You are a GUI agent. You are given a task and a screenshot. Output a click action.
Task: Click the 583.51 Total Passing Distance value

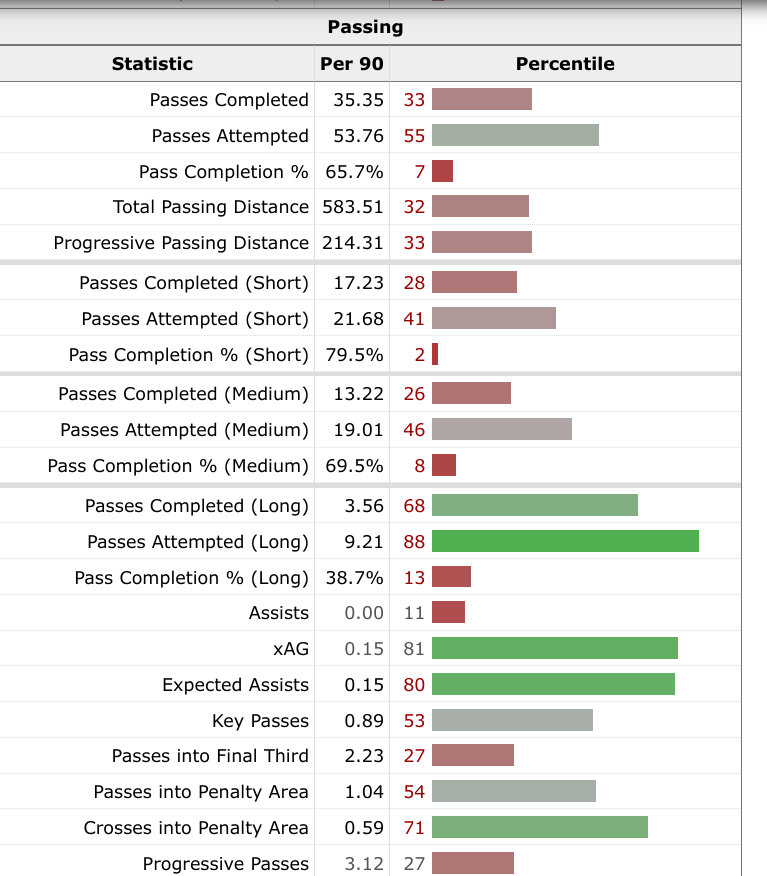point(353,207)
